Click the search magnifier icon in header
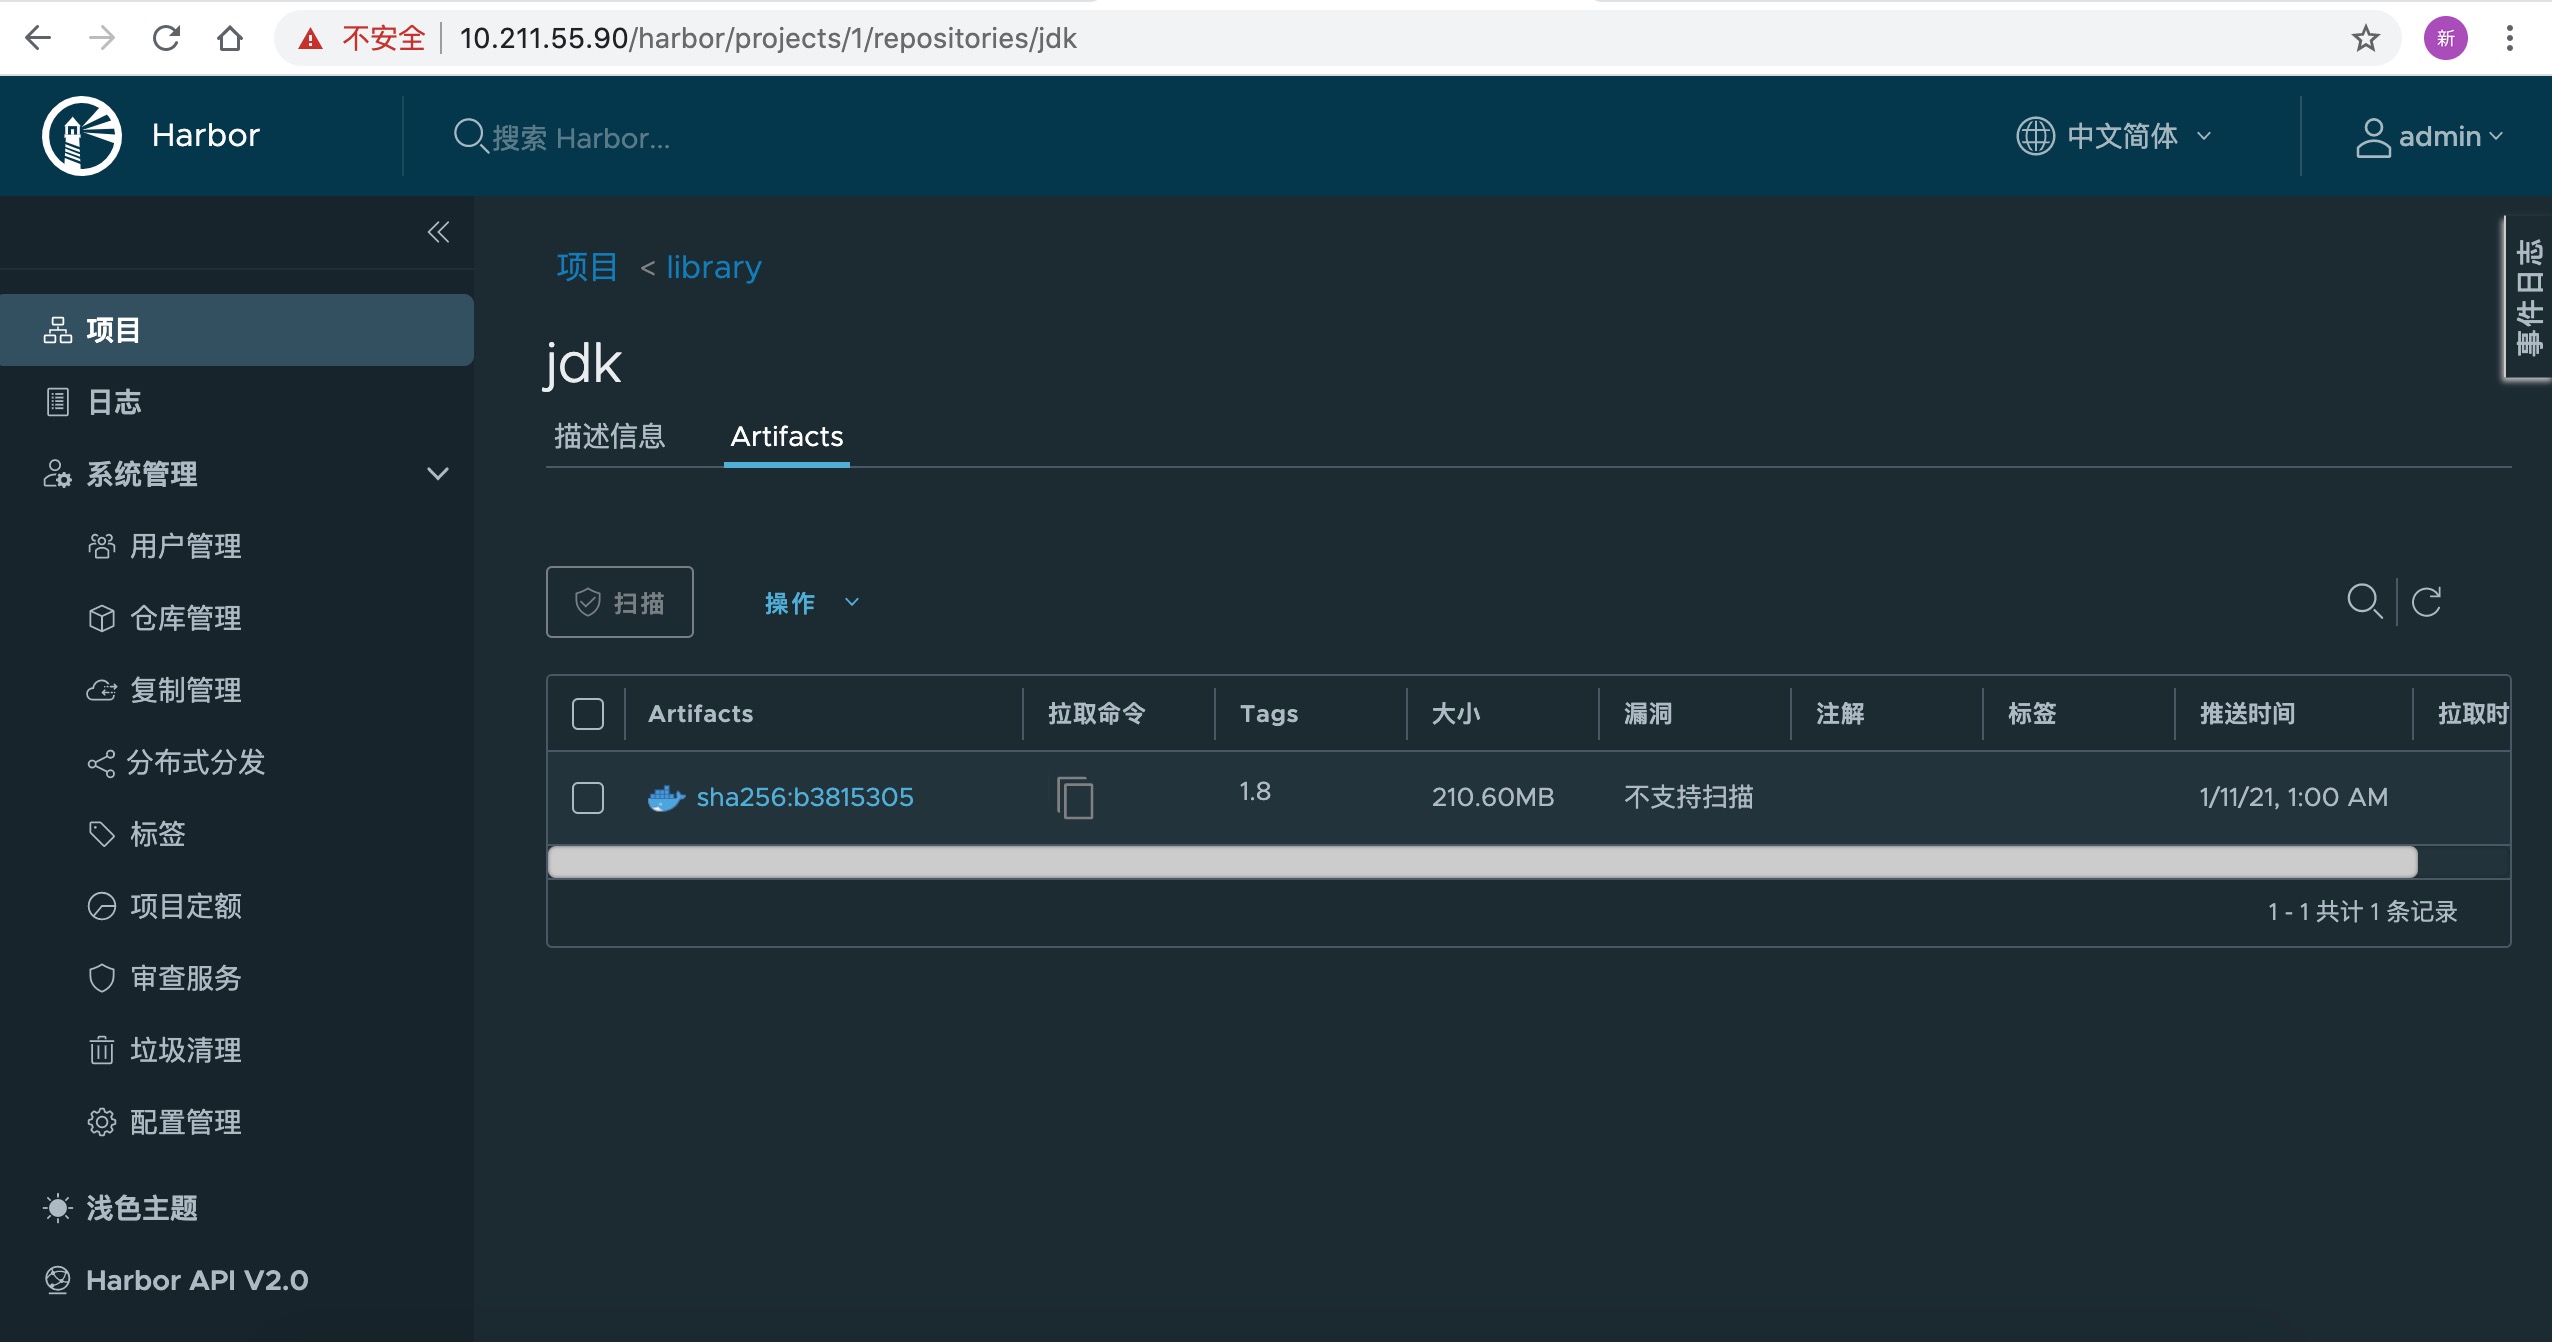Viewport: 2552px width, 1342px height. tap(470, 136)
